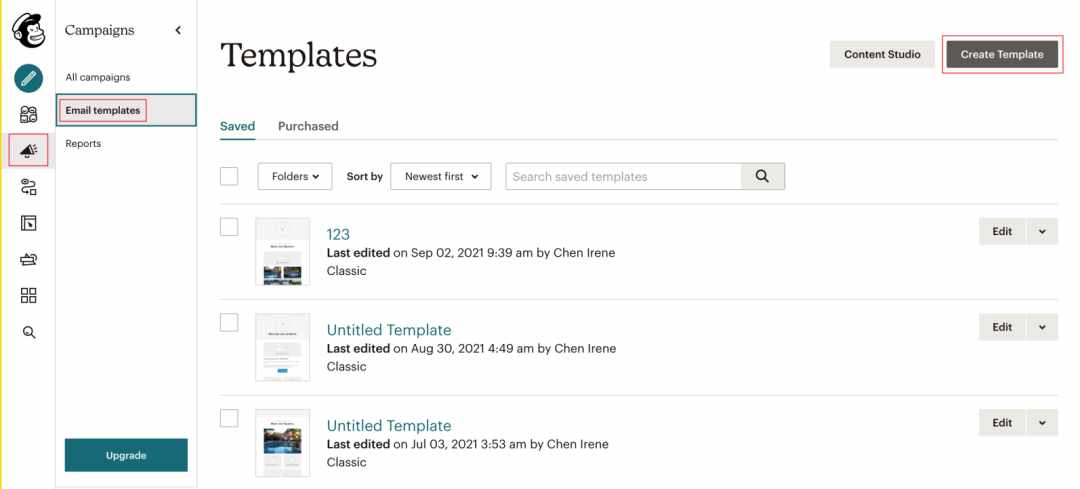
Task: Open the Website icon in sidebar
Action: click(28, 223)
